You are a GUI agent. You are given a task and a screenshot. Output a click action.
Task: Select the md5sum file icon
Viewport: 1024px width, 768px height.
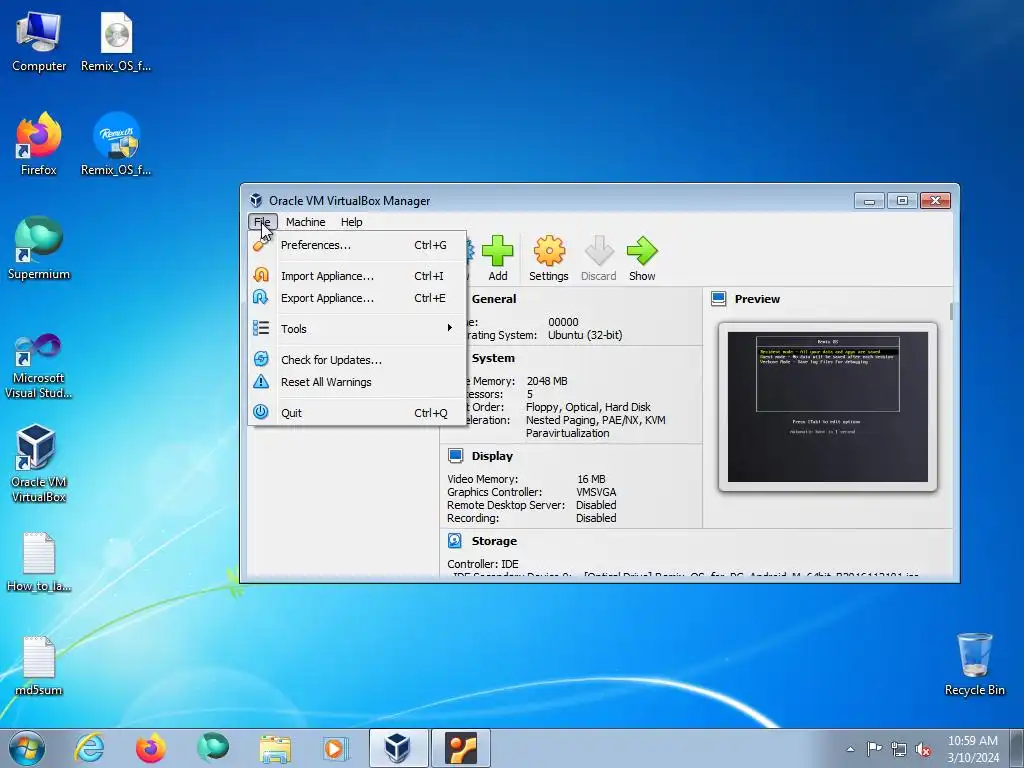pos(39,666)
